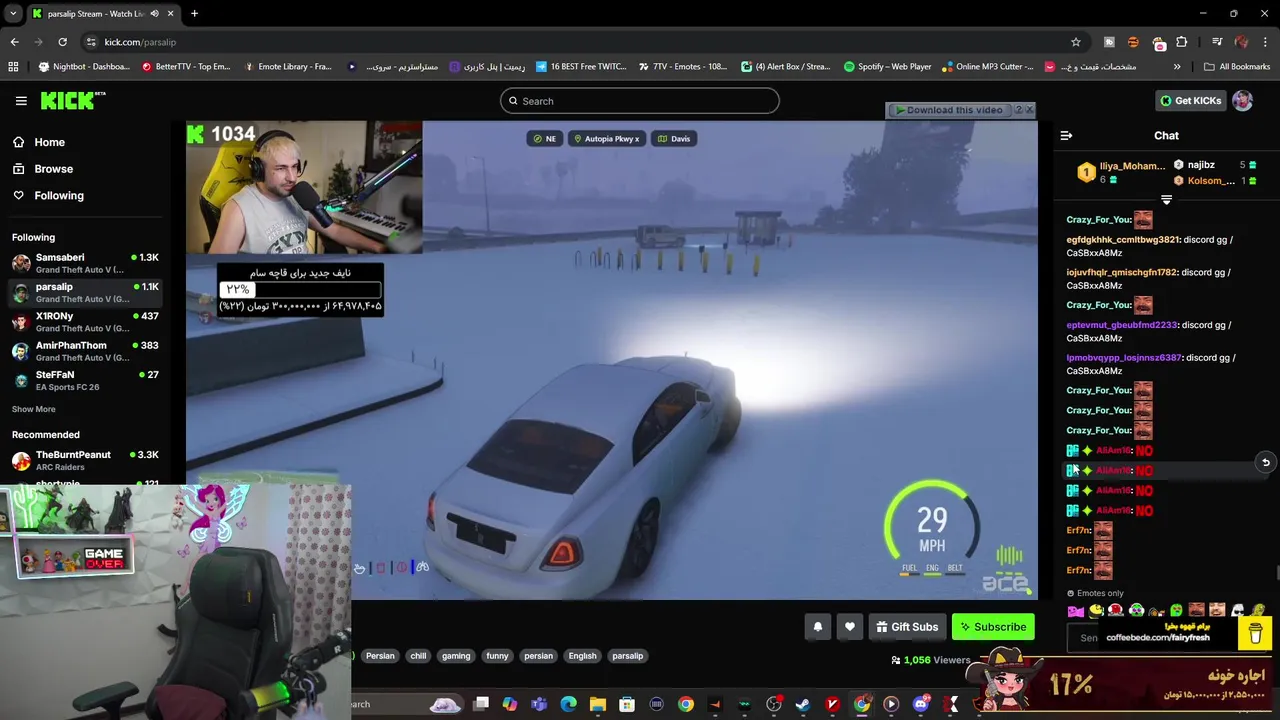The width and height of the screenshot is (1280, 720).
Task: Click the stream video player
Action: [612, 361]
